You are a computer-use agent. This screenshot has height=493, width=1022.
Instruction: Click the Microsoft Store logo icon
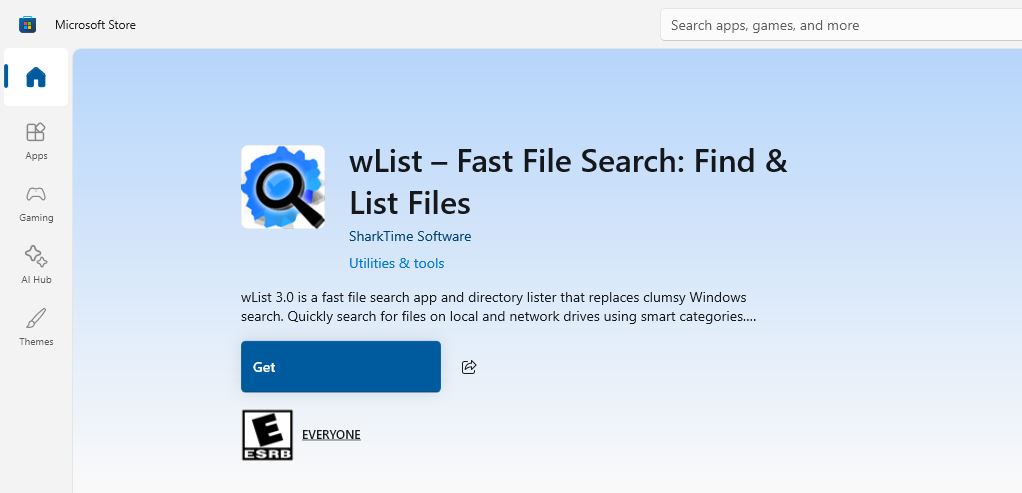point(27,24)
